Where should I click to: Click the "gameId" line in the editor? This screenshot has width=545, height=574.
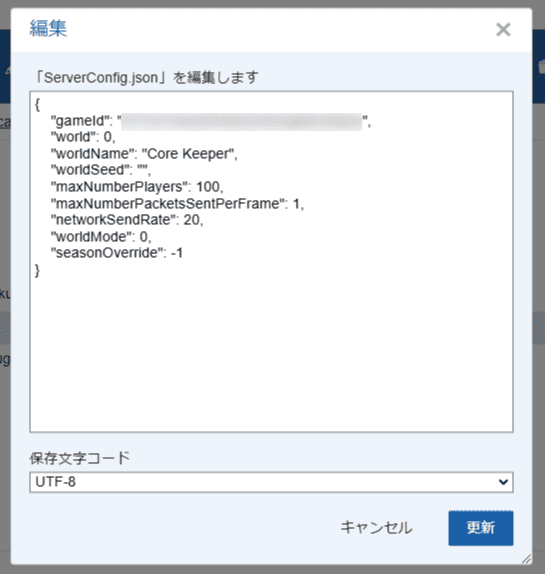210,121
